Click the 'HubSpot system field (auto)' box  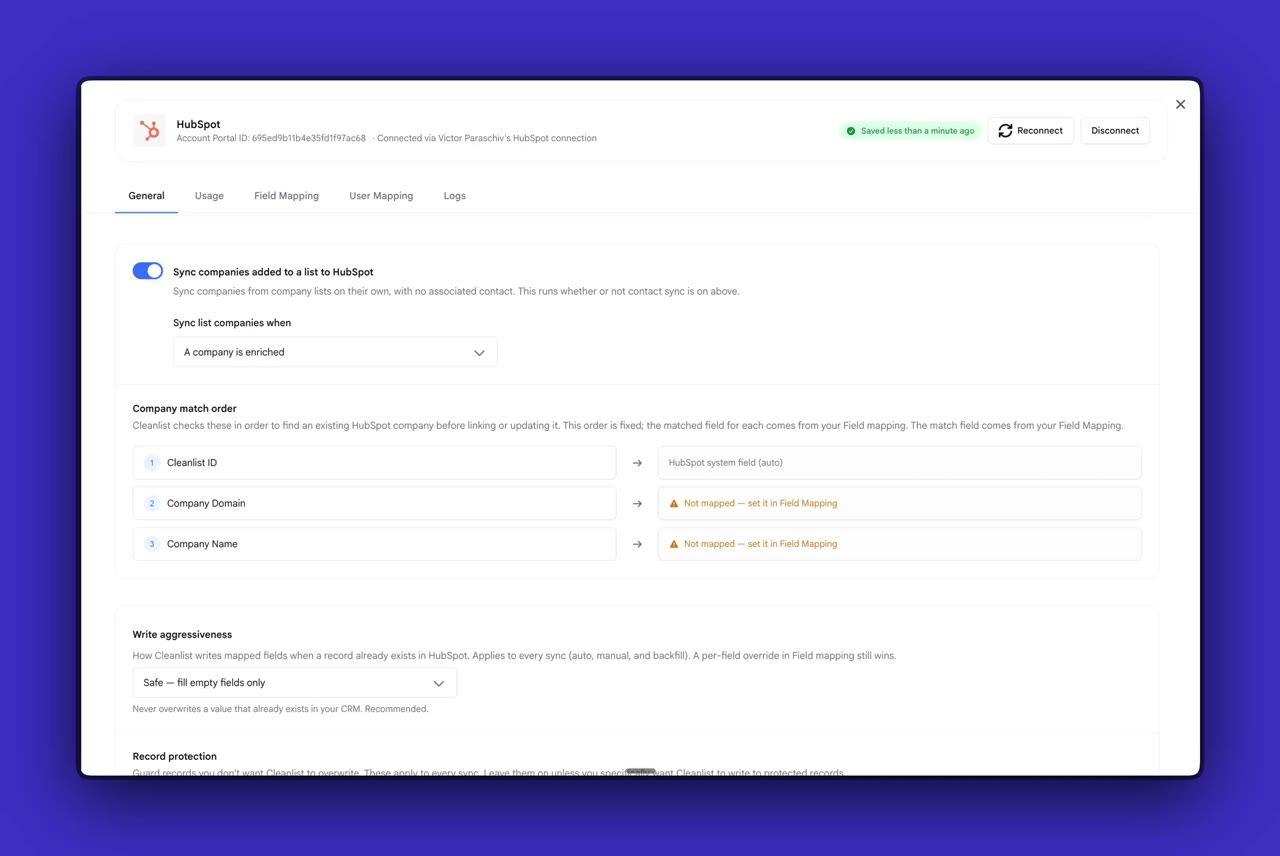(x=899, y=463)
